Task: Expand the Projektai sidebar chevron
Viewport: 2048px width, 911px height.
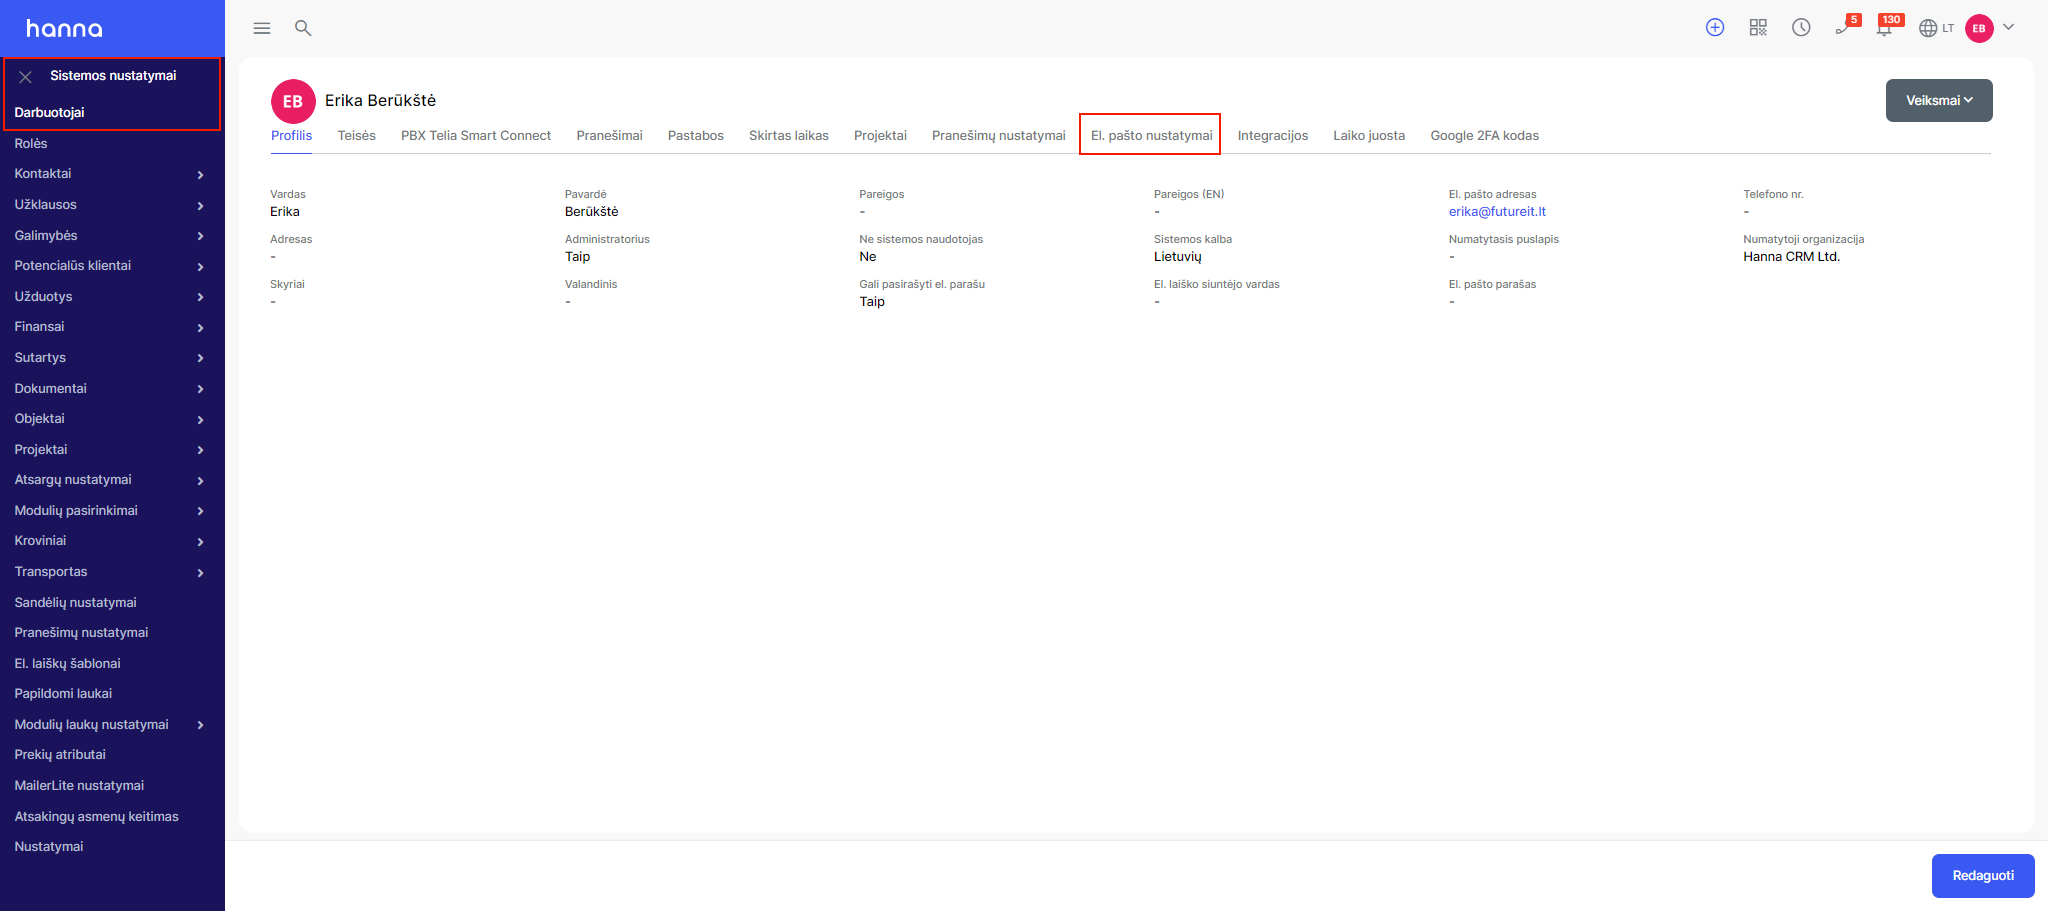Action: click(x=200, y=450)
